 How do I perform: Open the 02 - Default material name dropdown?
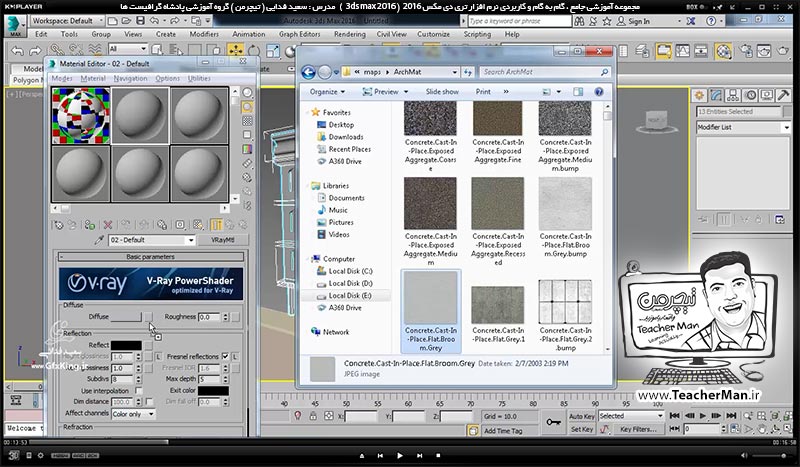point(152,240)
